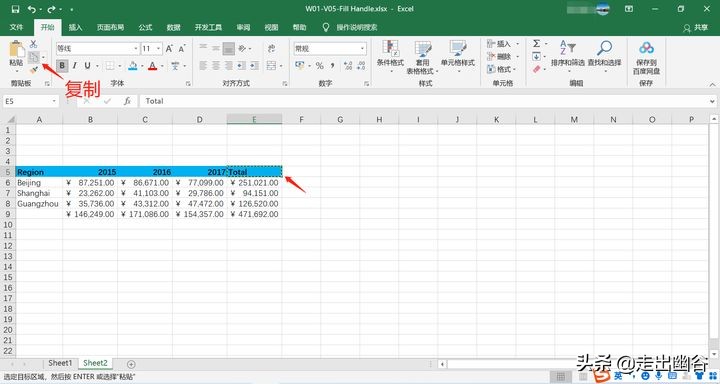
Task: Click the Borders icon
Action: point(110,66)
